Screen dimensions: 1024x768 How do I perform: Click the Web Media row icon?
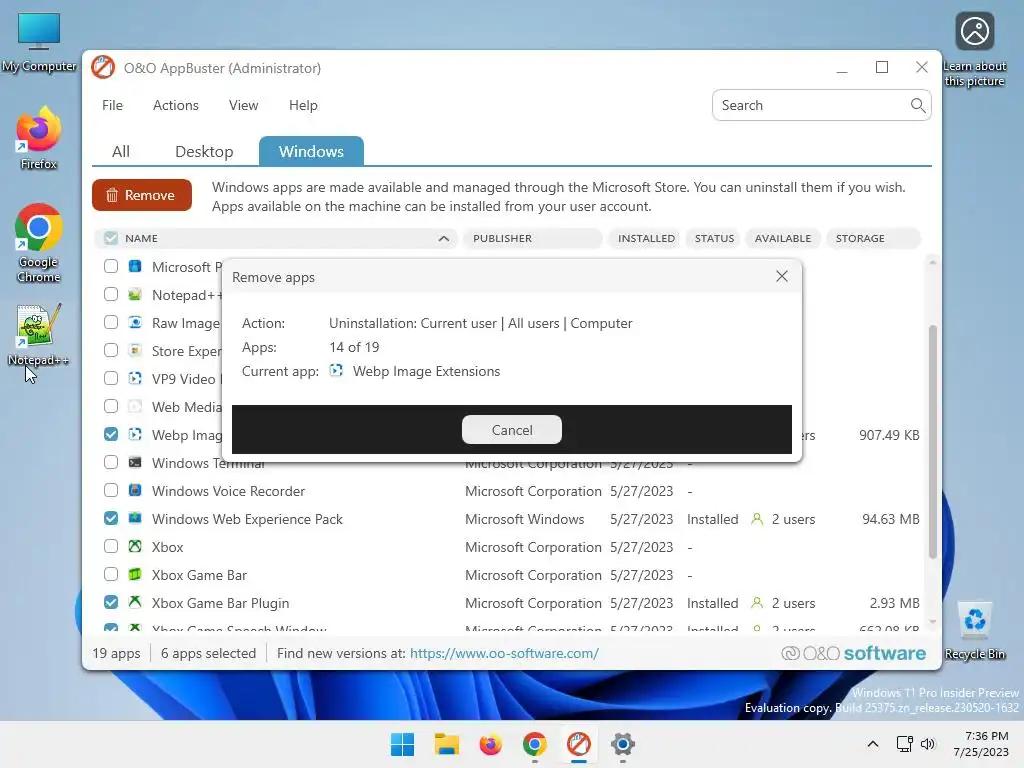coord(135,407)
